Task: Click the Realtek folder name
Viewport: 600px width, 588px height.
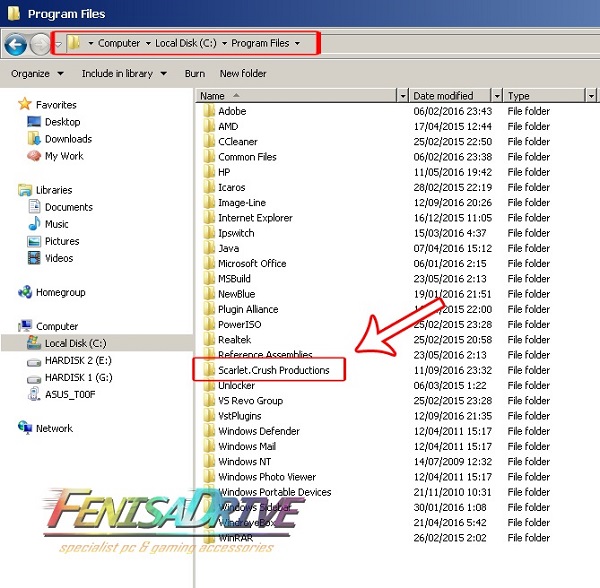Action: [235, 340]
